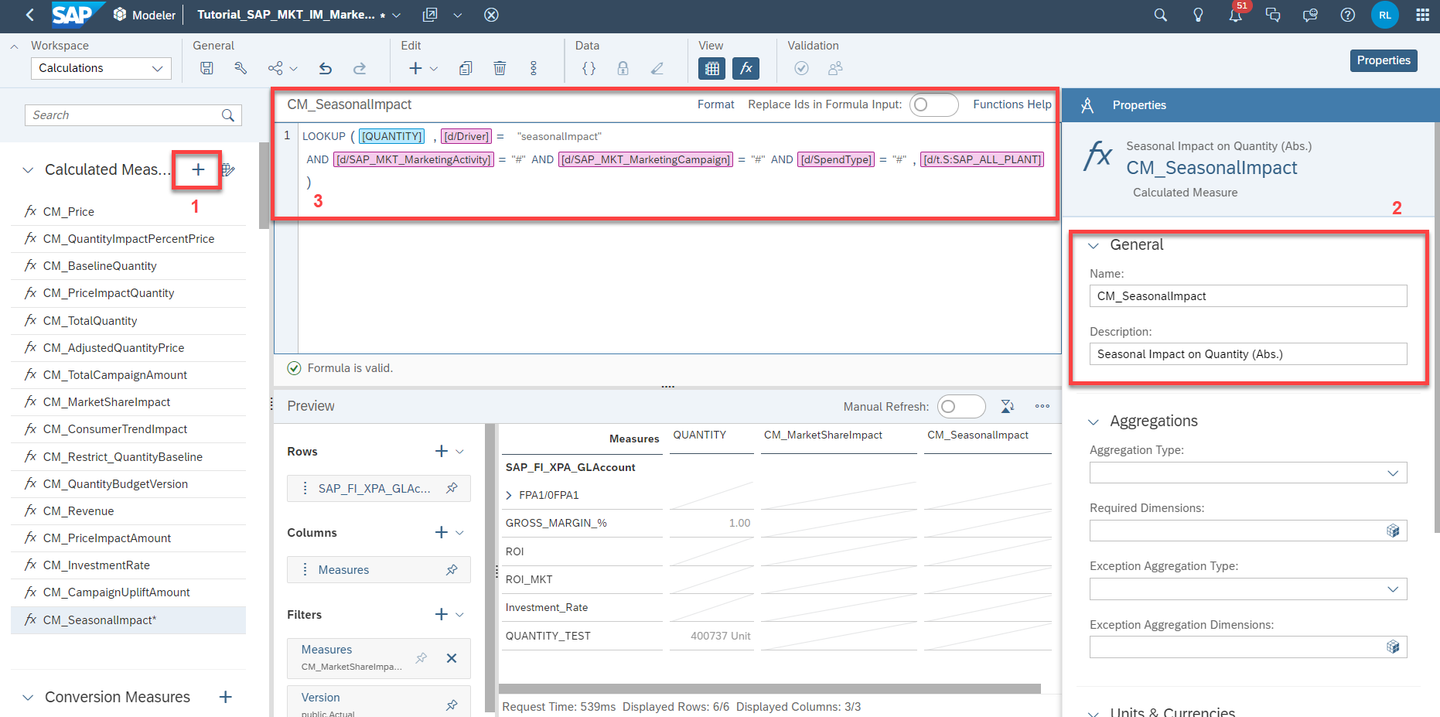Save the model with the disk icon
Image resolution: width=1440 pixels, height=717 pixels.
pyautogui.click(x=207, y=68)
